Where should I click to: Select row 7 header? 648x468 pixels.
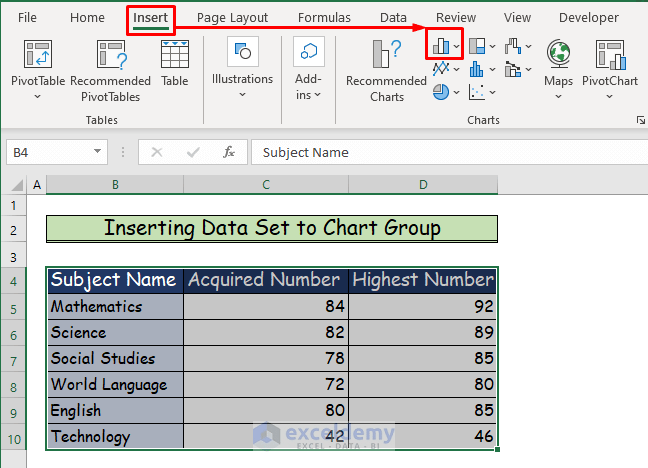14,361
